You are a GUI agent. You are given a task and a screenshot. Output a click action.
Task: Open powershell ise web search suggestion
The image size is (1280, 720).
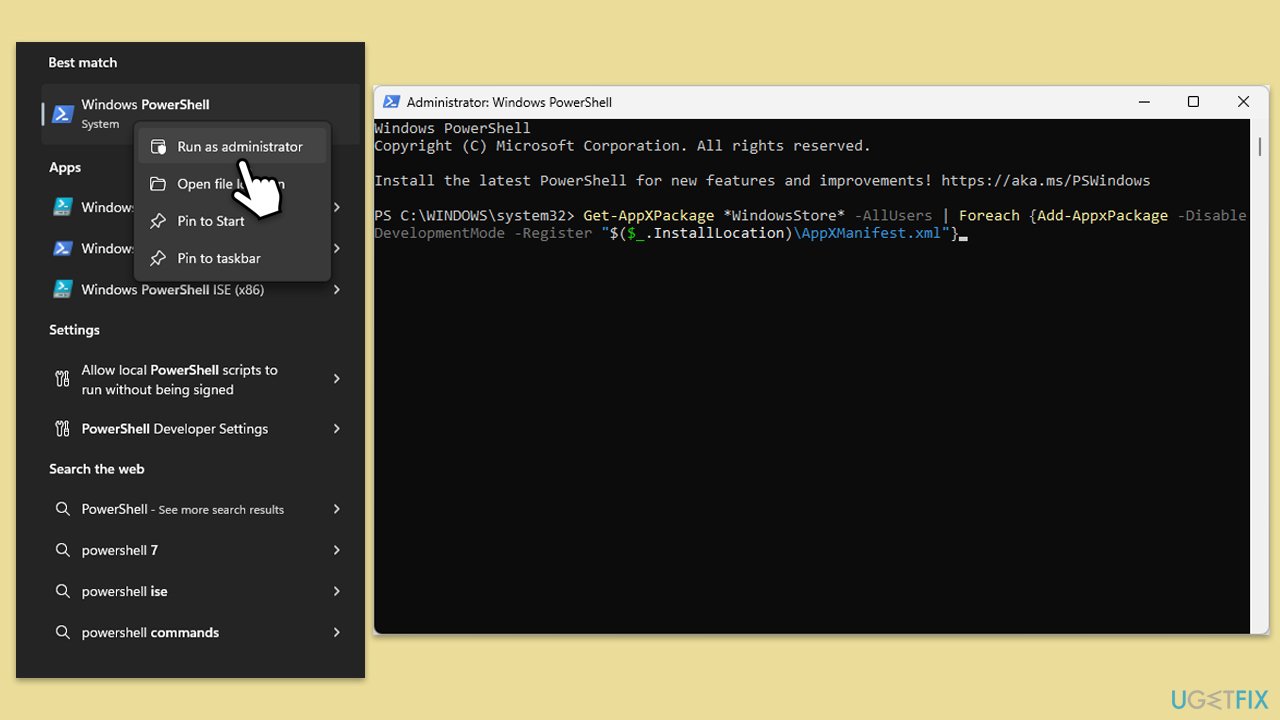[x=125, y=591]
